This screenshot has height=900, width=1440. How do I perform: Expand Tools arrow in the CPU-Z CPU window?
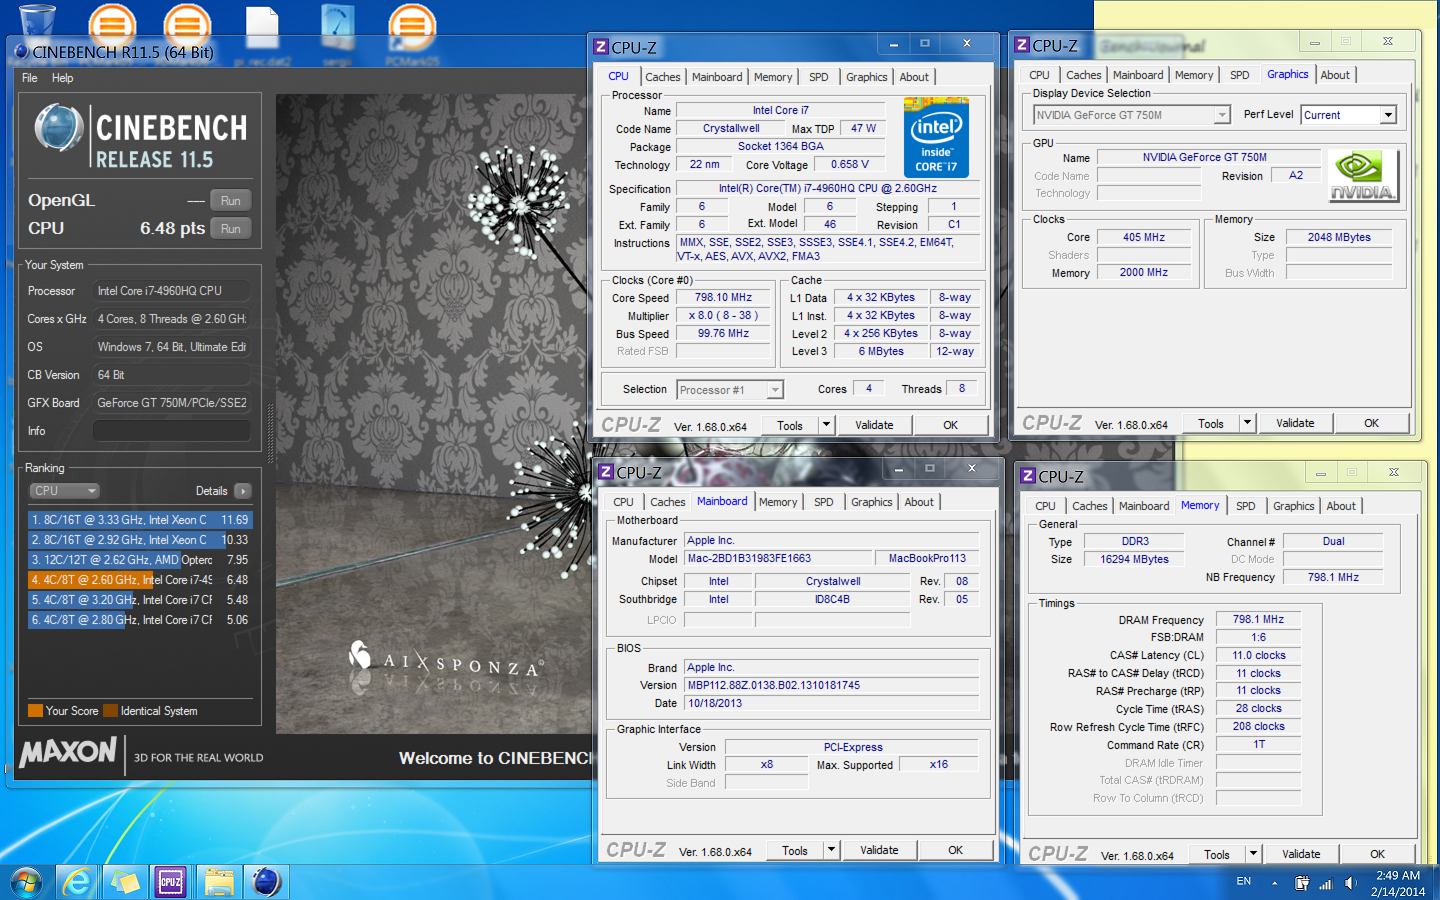826,425
